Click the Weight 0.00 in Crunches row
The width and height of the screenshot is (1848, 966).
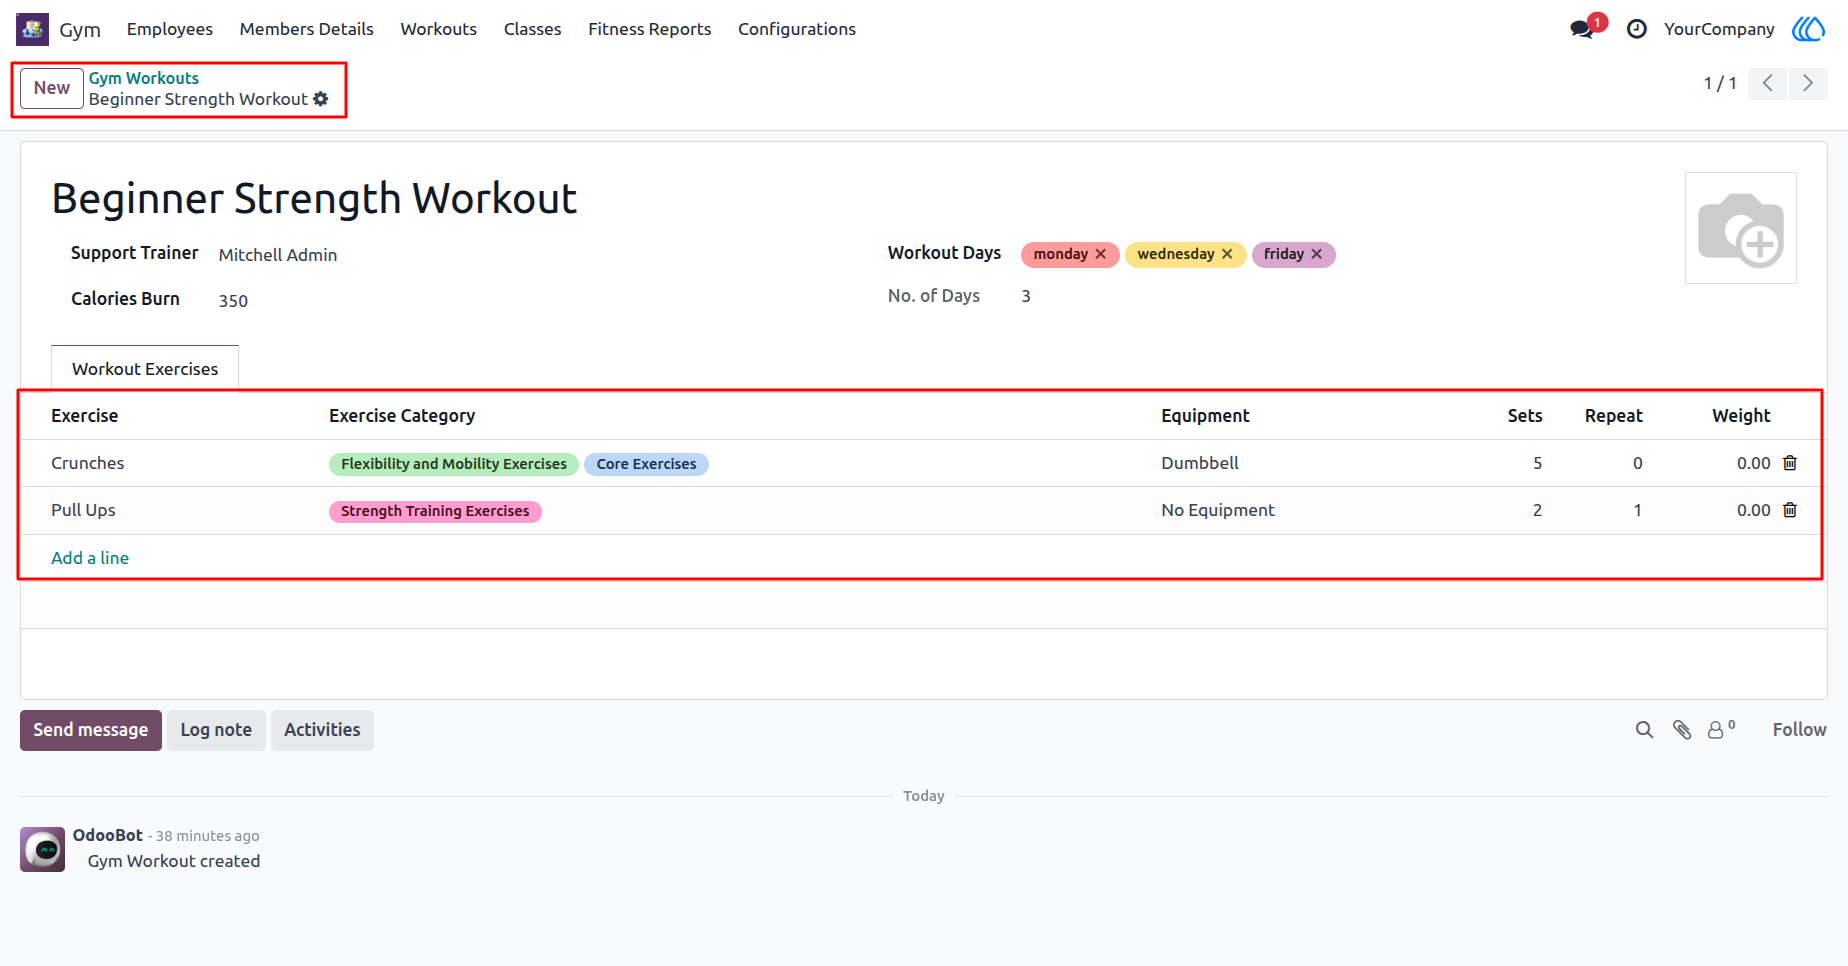point(1753,463)
